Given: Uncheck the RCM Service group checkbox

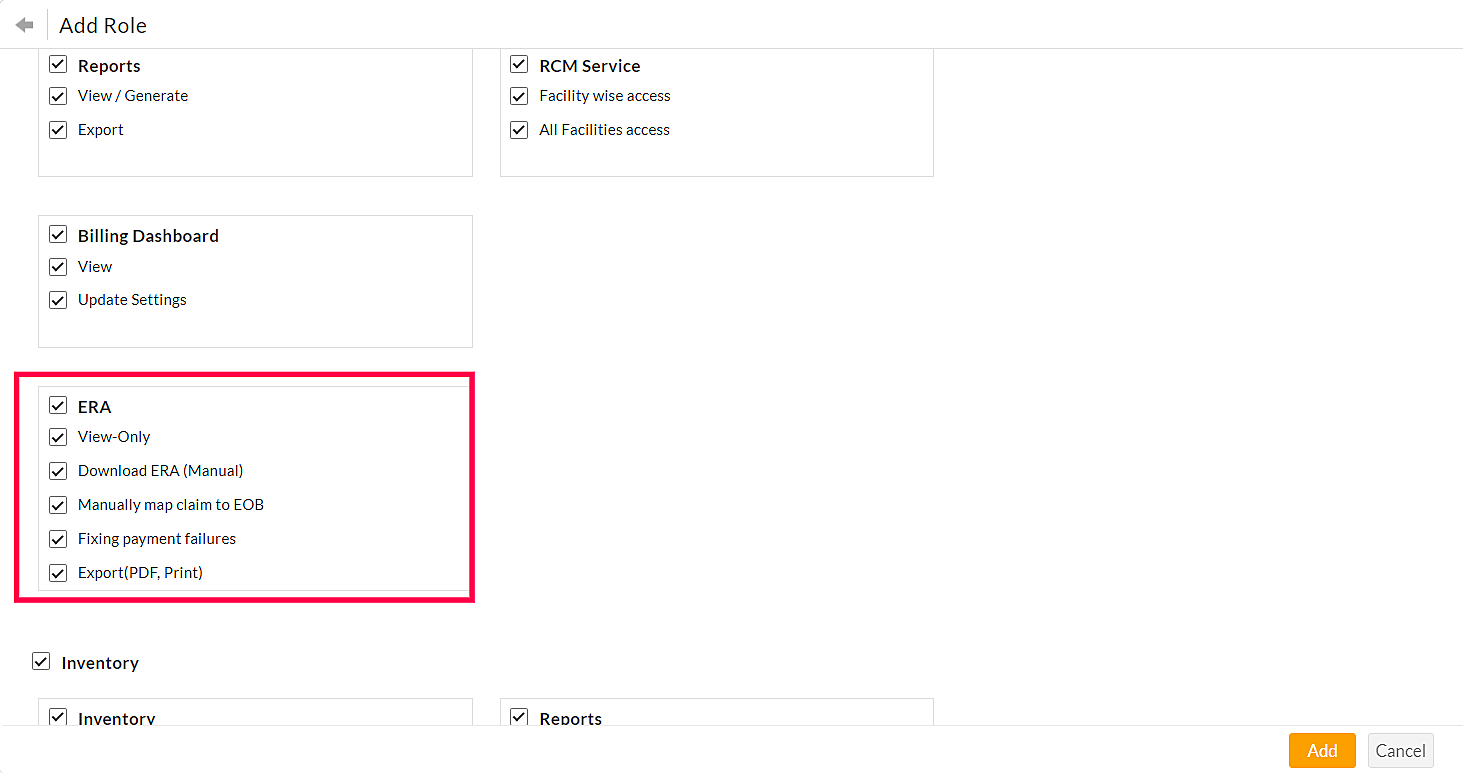Looking at the screenshot, I should [x=519, y=65].
